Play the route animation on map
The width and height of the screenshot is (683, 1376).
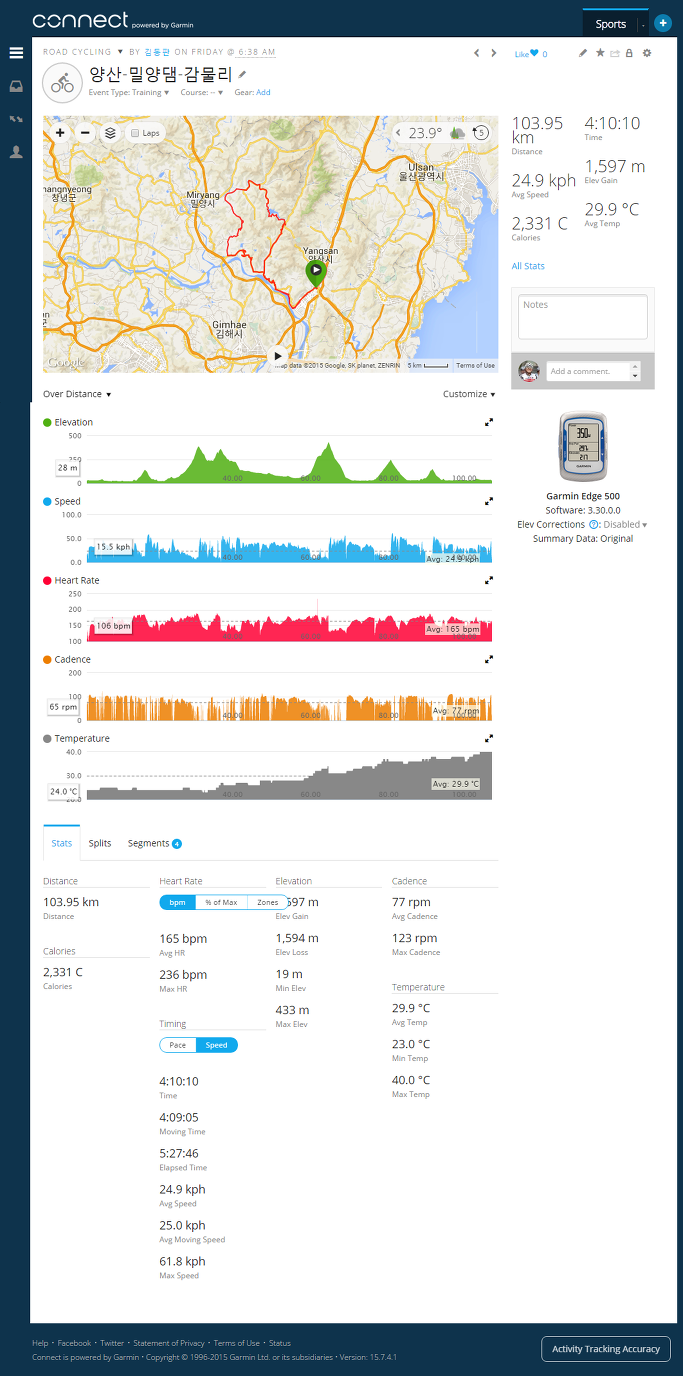point(278,355)
